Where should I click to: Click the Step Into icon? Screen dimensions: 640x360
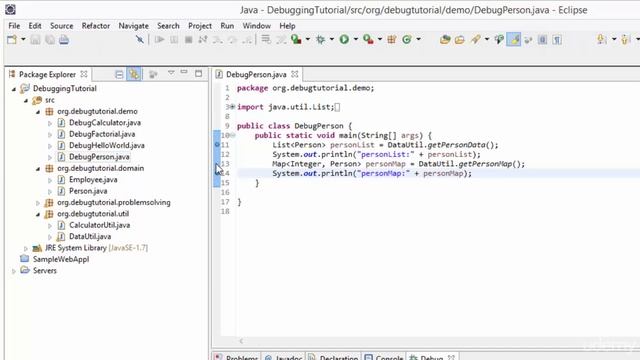[217, 40]
